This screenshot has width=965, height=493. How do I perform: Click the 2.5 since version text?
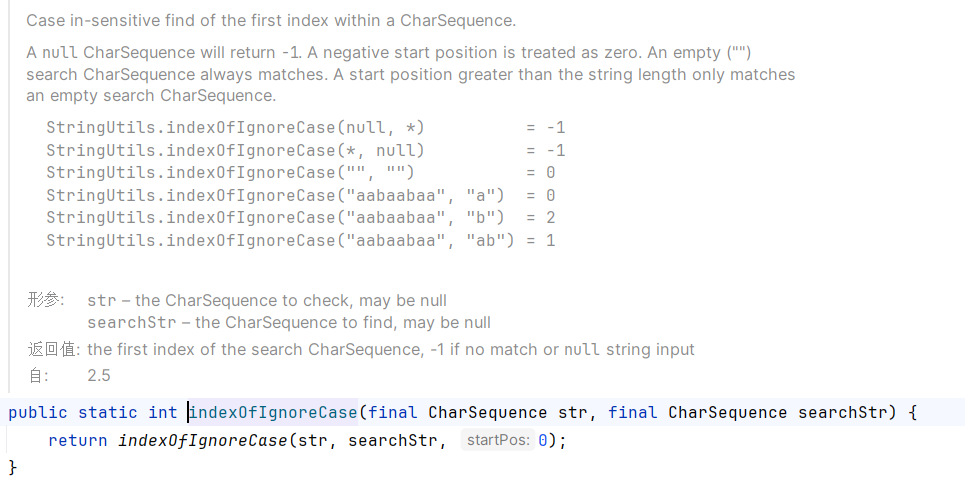(99, 375)
